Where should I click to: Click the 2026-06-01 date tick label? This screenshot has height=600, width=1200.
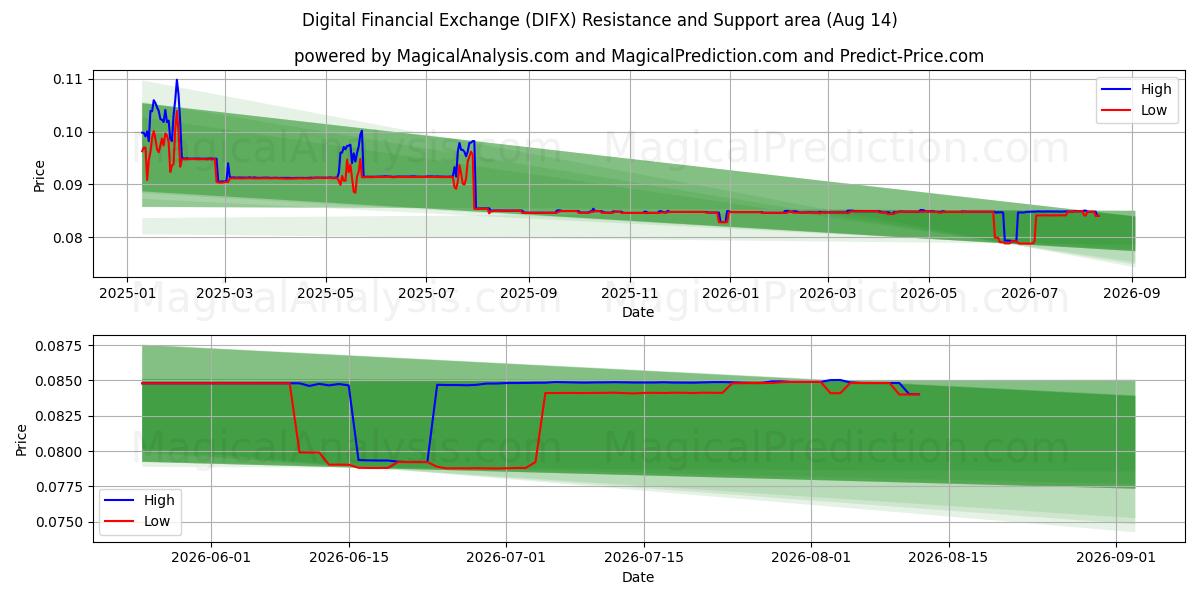(x=212, y=557)
